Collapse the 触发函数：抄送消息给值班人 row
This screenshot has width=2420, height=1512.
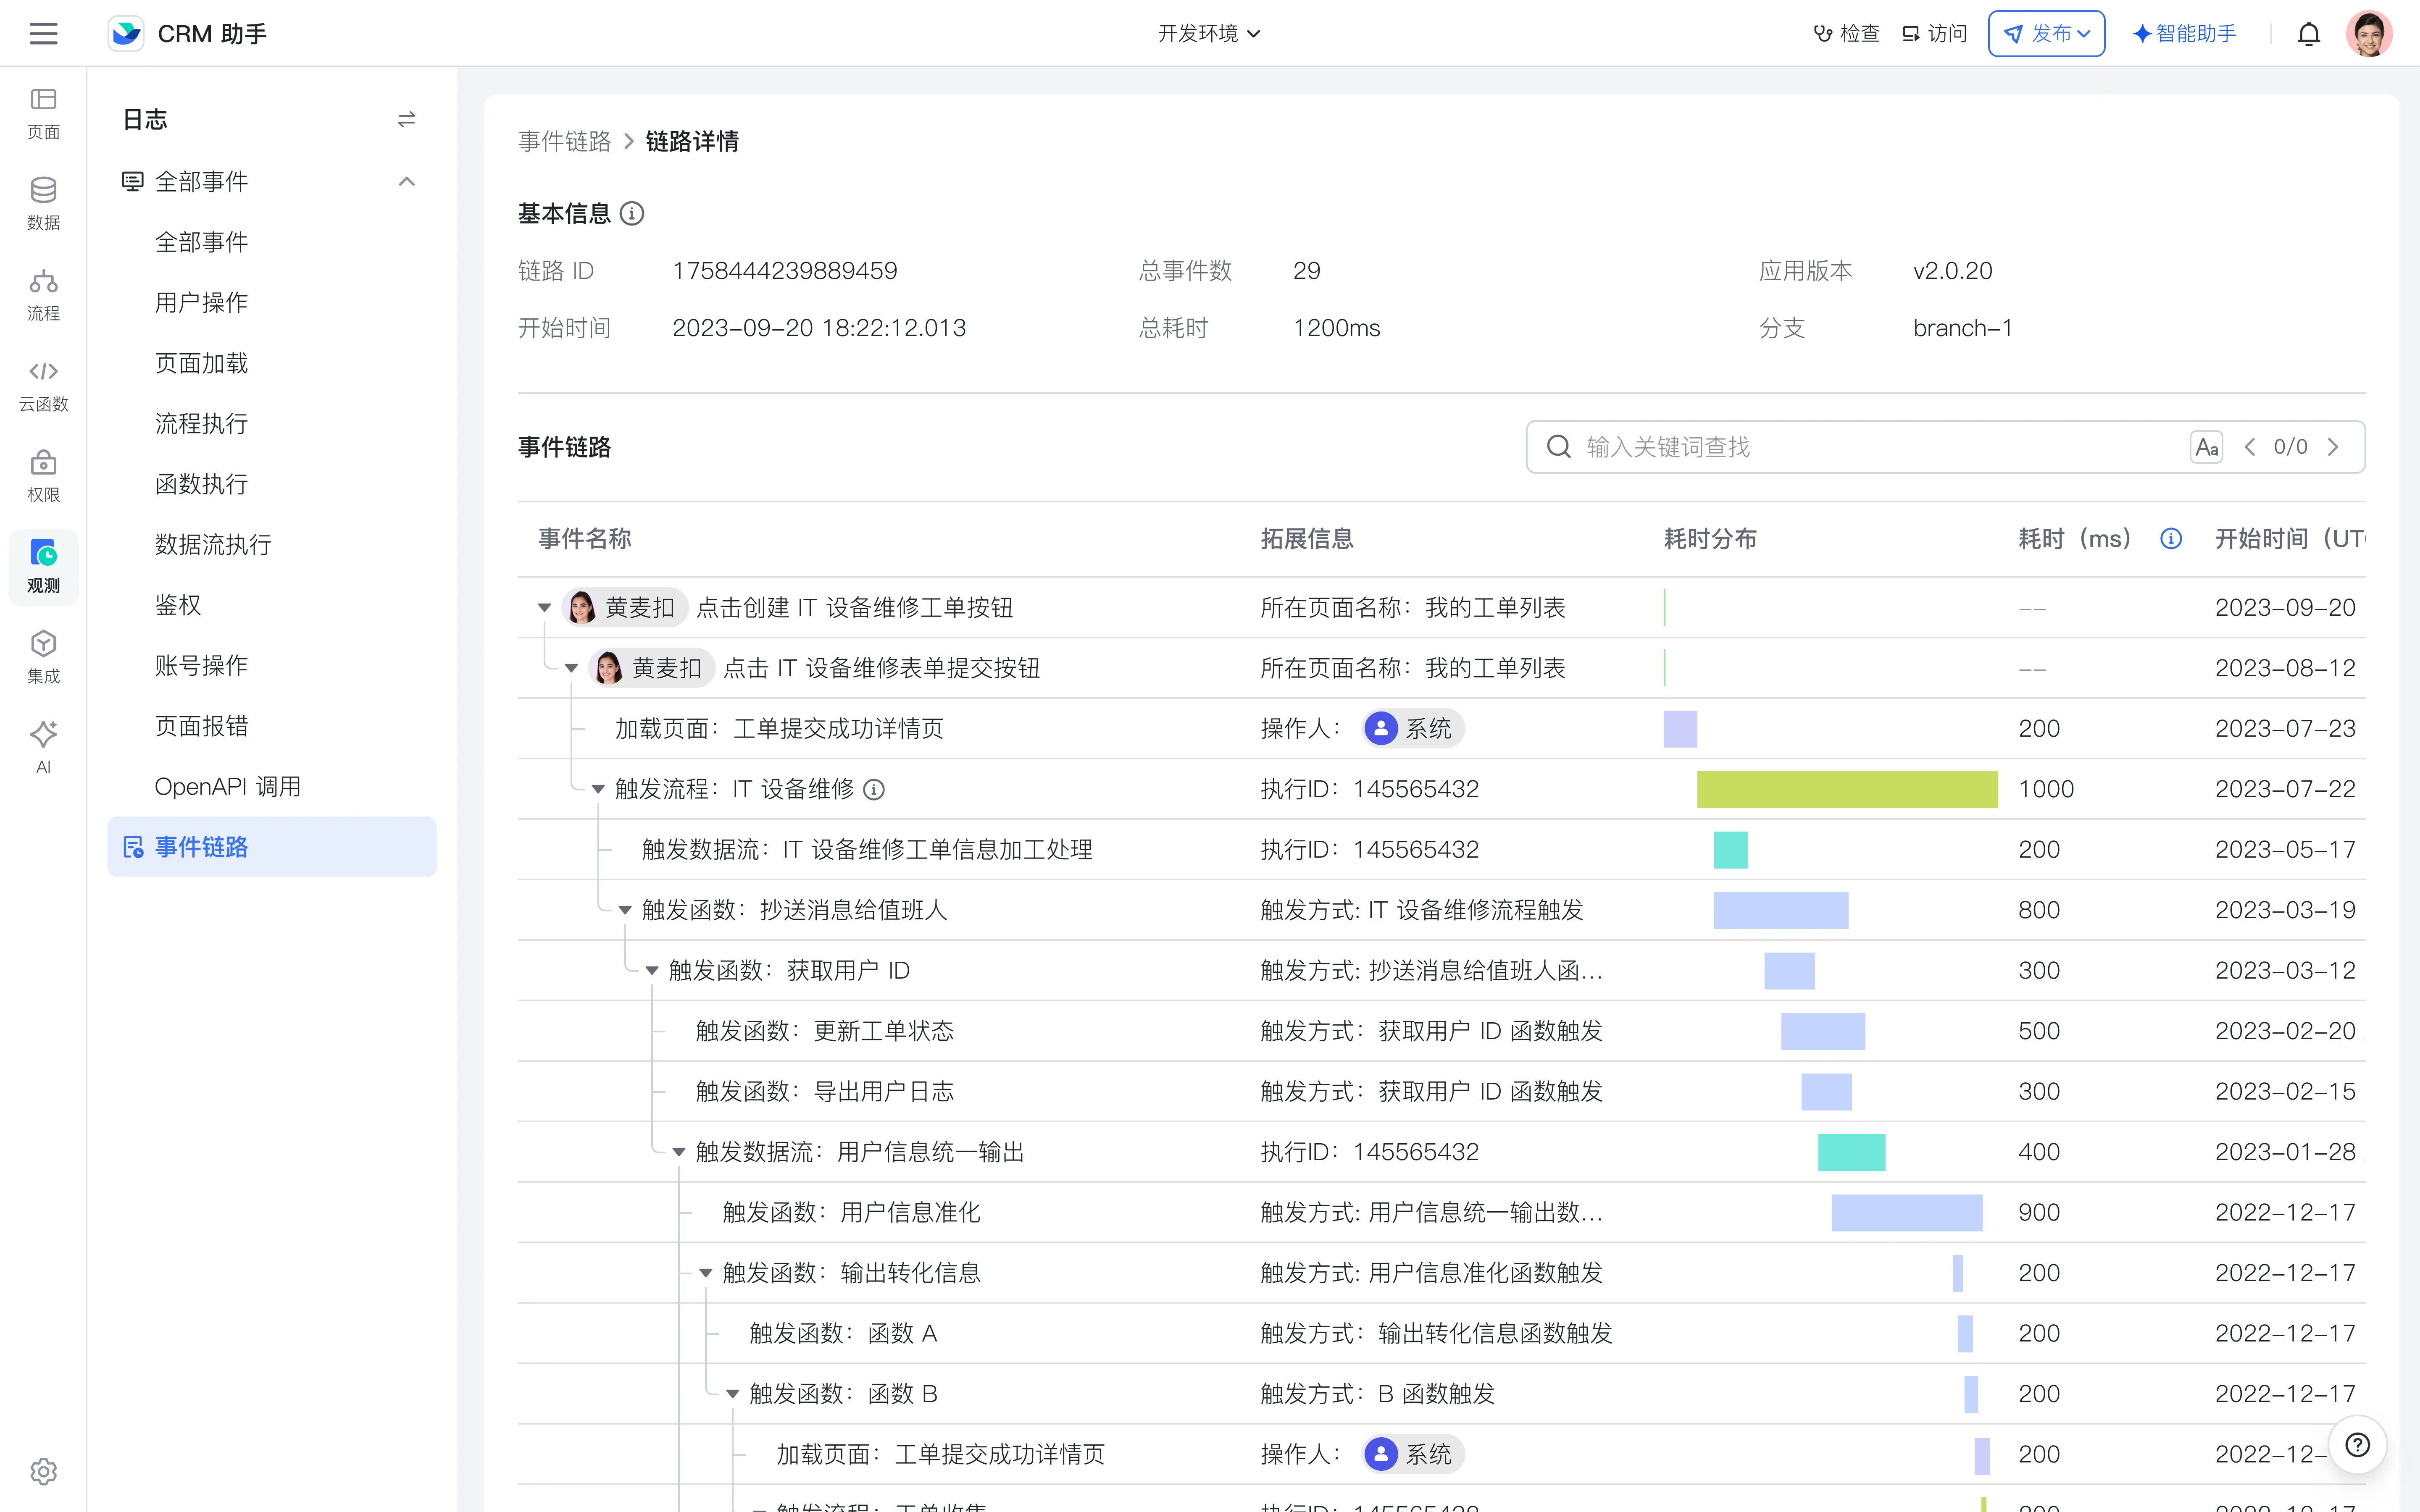pyautogui.click(x=625, y=910)
